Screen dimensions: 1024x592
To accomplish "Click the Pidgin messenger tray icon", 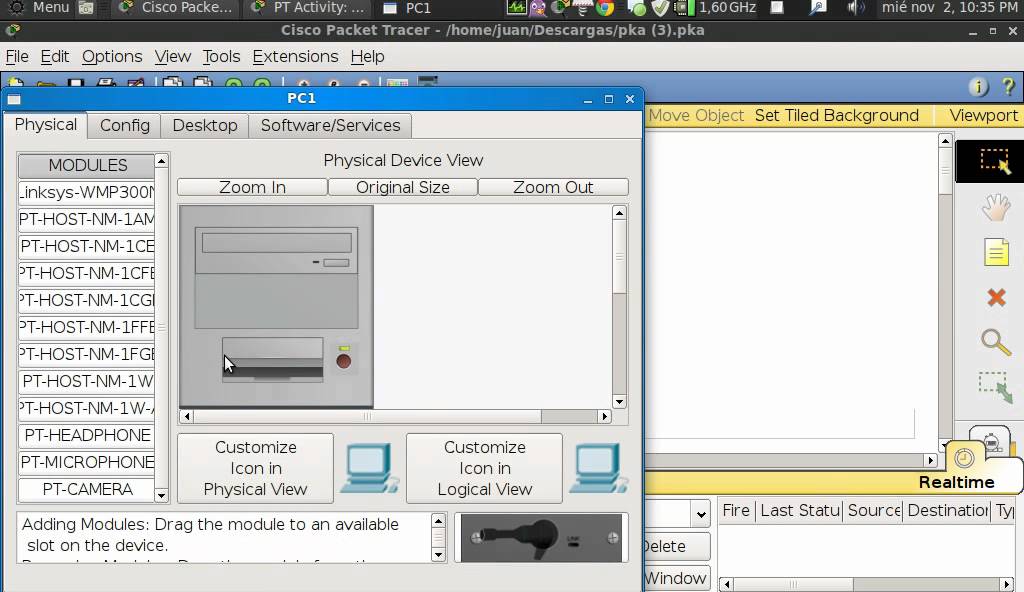I will click(538, 8).
